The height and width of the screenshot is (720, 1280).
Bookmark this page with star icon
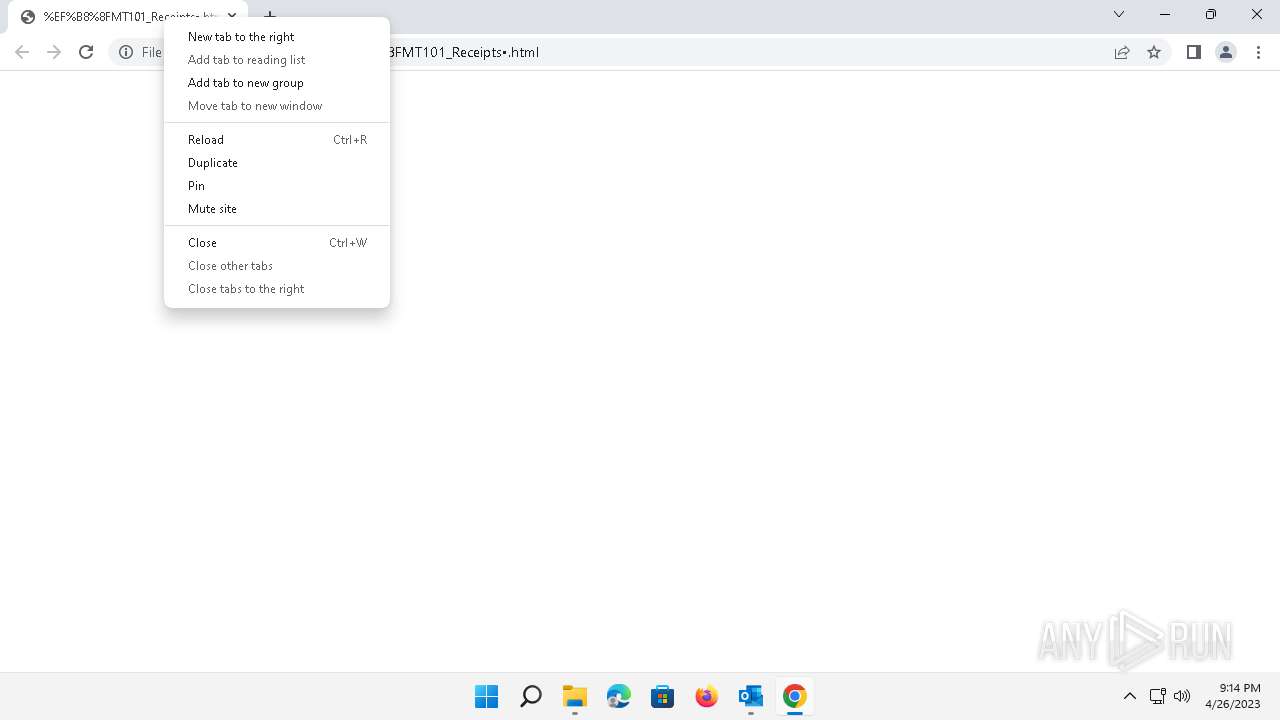point(1154,52)
